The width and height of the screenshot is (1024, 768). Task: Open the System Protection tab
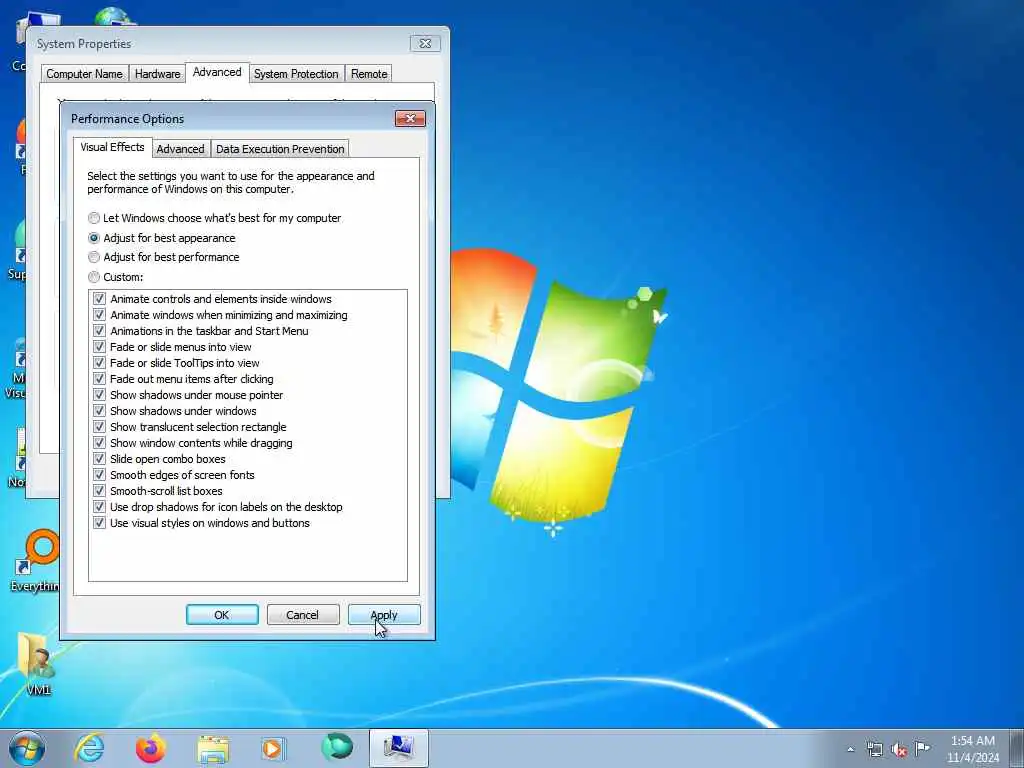[296, 74]
